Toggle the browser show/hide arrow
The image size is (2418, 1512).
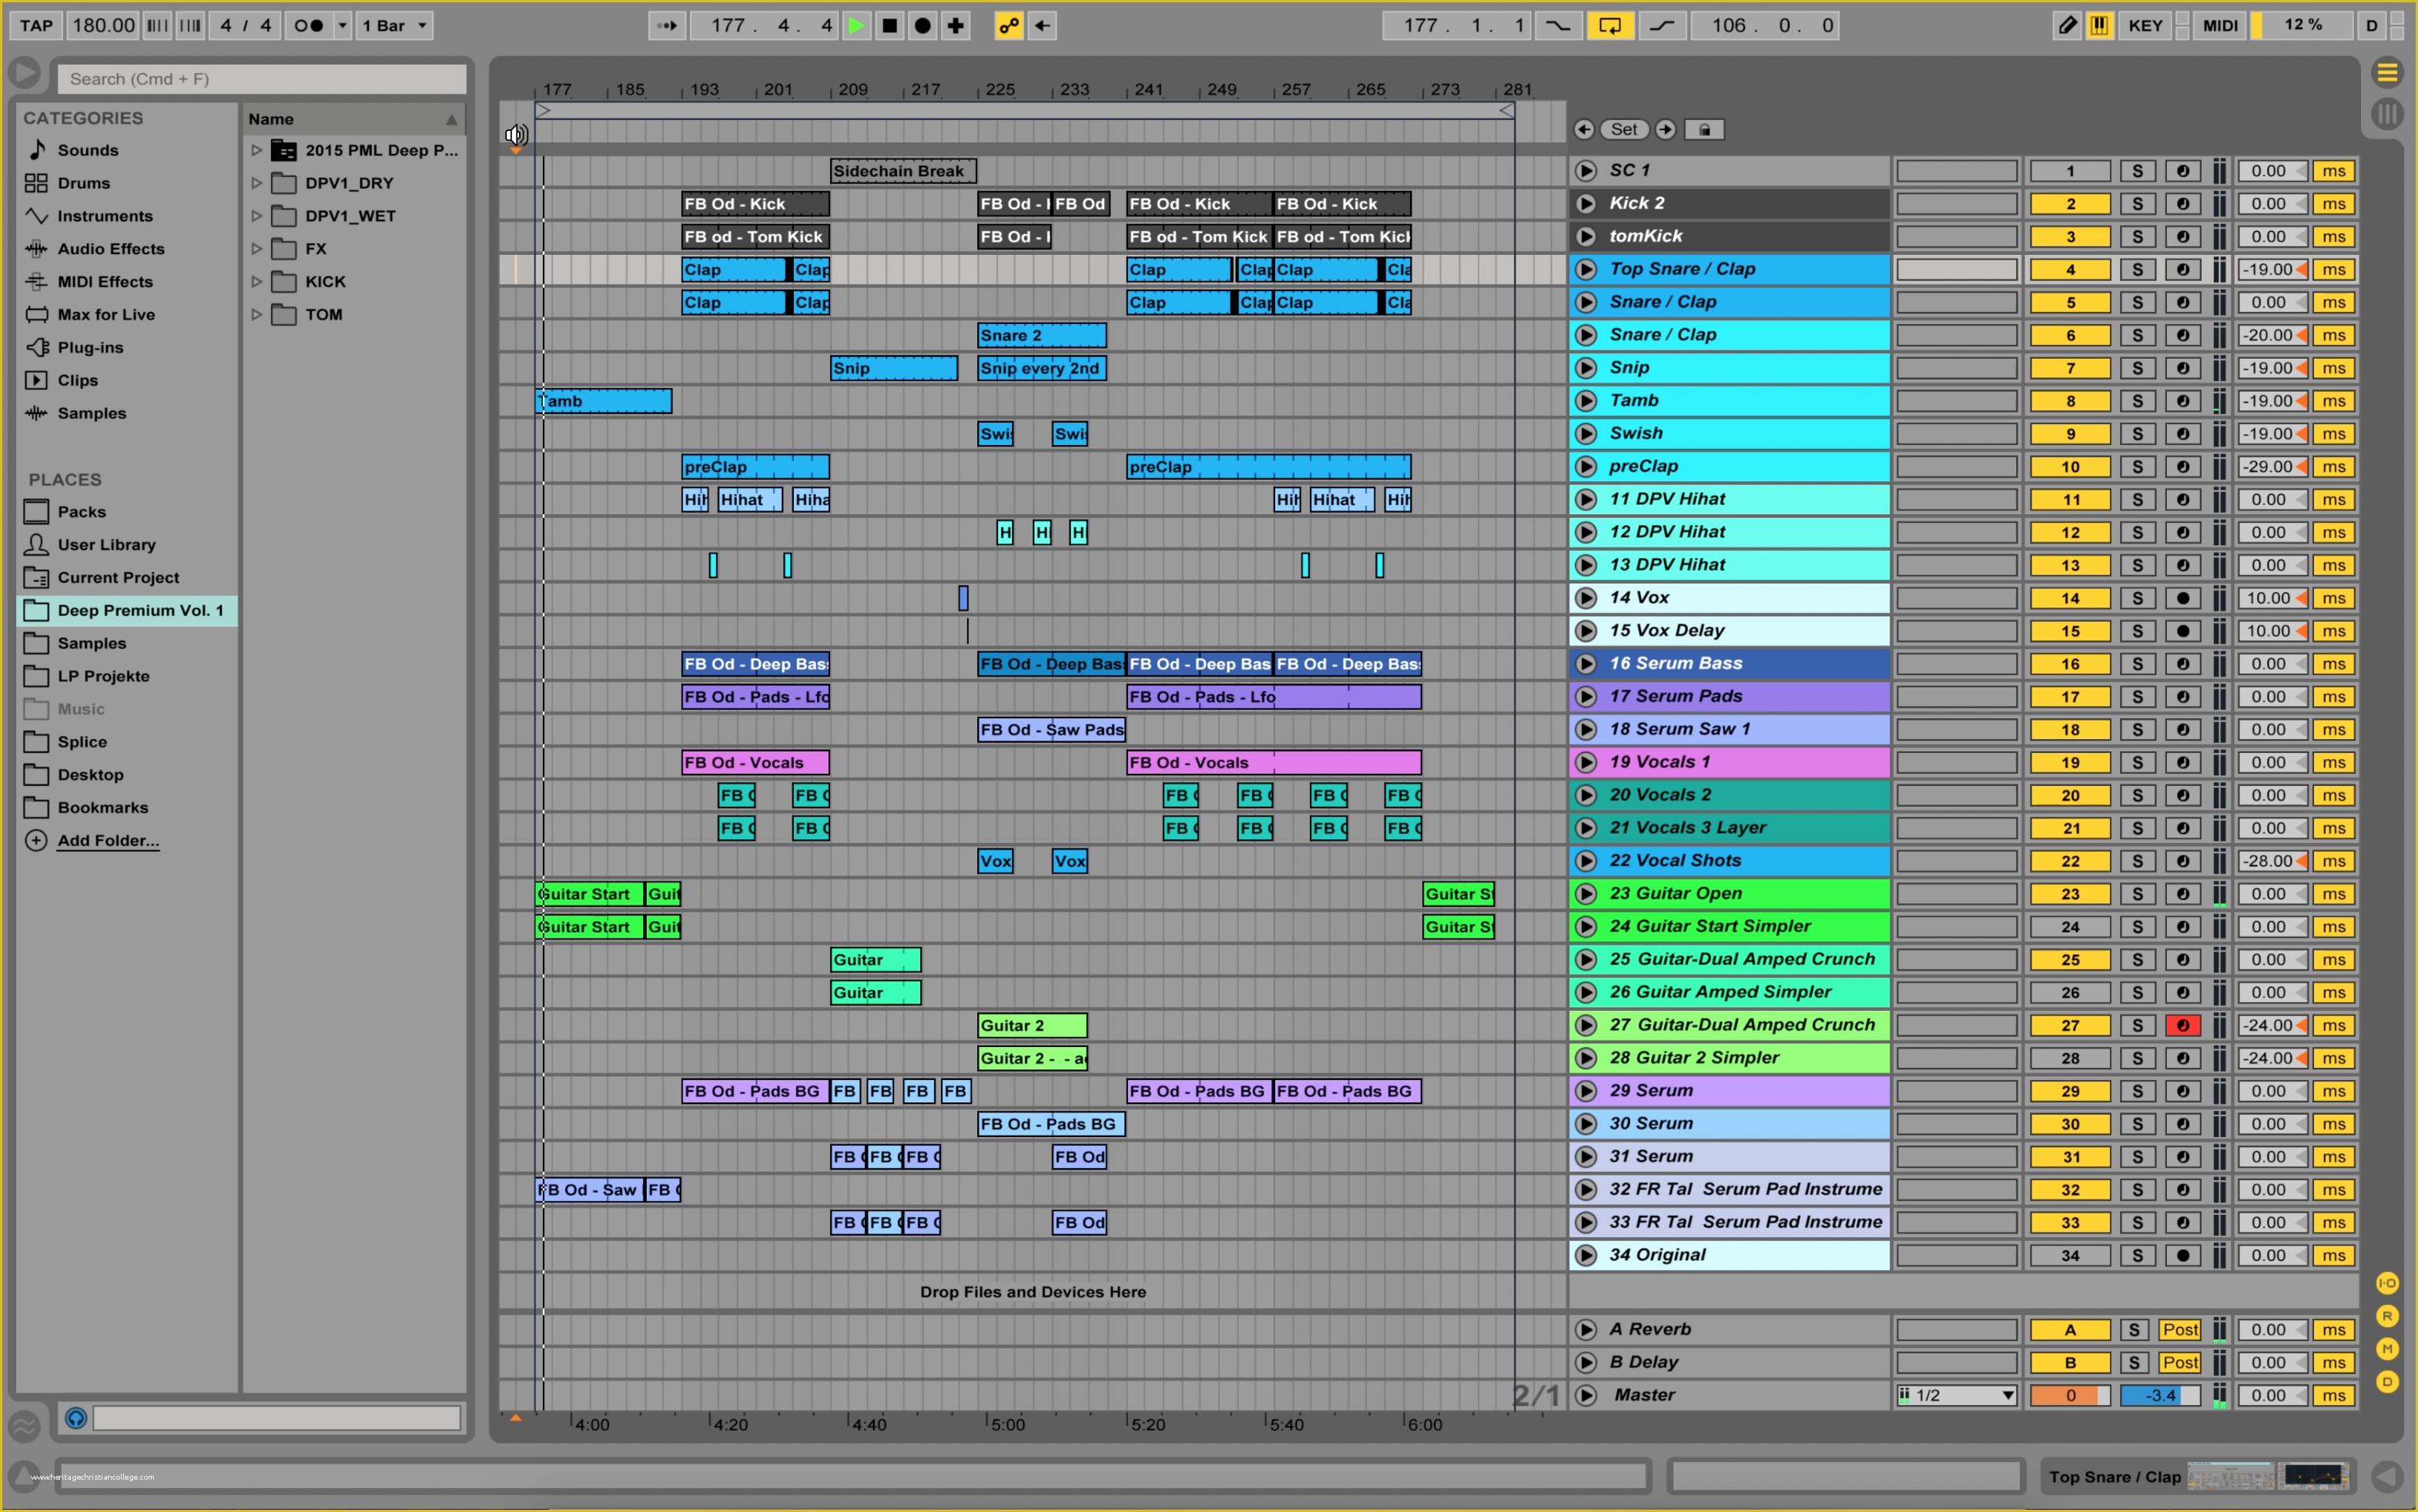tap(24, 73)
